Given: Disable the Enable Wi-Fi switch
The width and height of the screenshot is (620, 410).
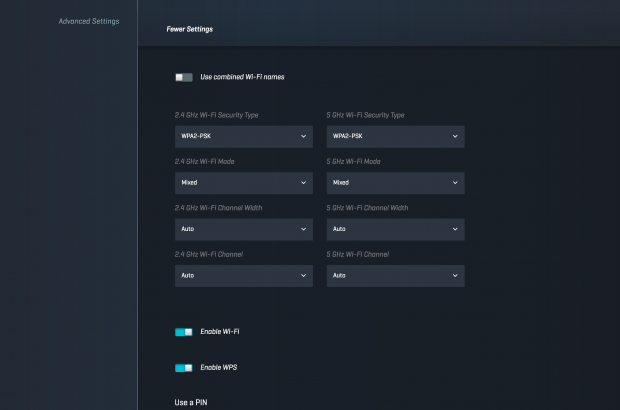Looking at the screenshot, I should point(183,331).
